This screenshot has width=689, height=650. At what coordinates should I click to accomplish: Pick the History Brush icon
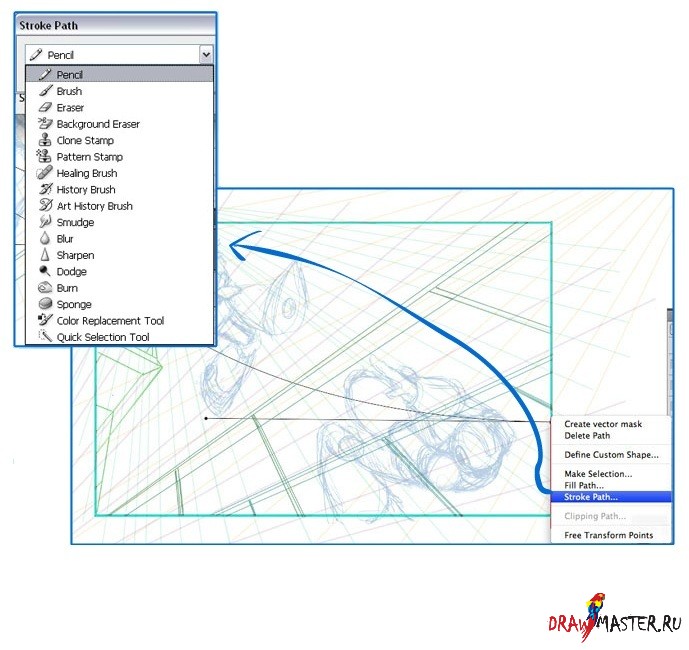[x=44, y=189]
